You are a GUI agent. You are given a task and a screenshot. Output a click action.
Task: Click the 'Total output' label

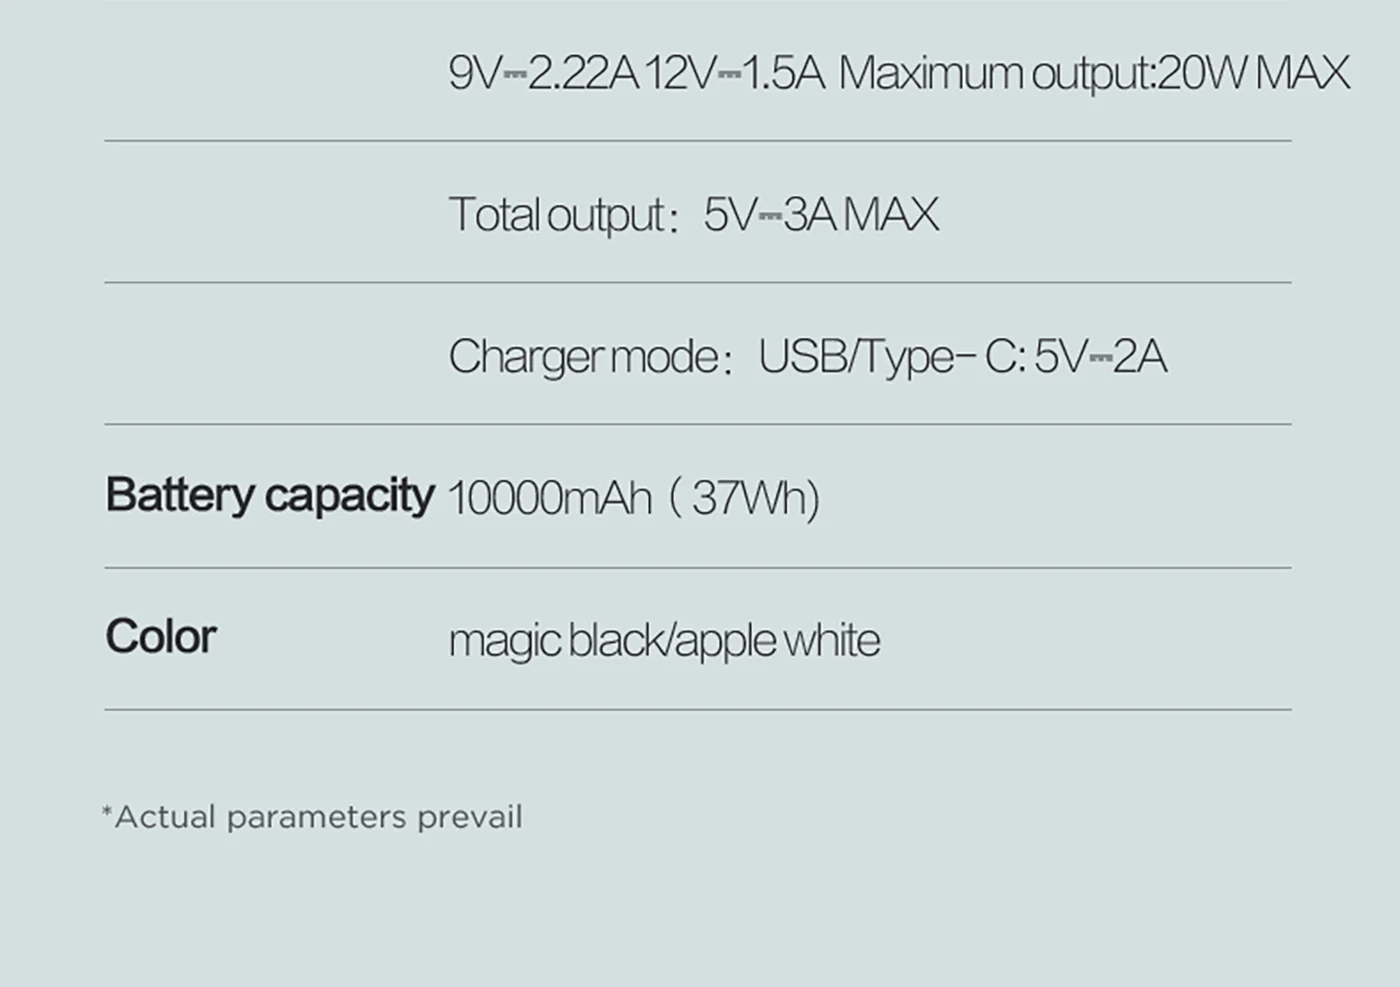557,215
